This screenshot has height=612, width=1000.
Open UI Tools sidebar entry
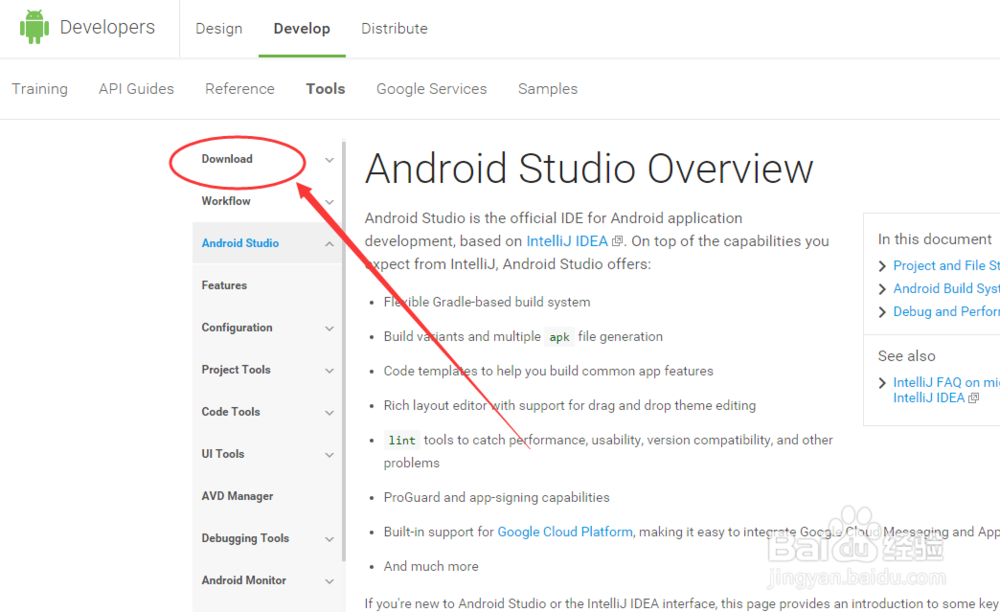coord(223,454)
